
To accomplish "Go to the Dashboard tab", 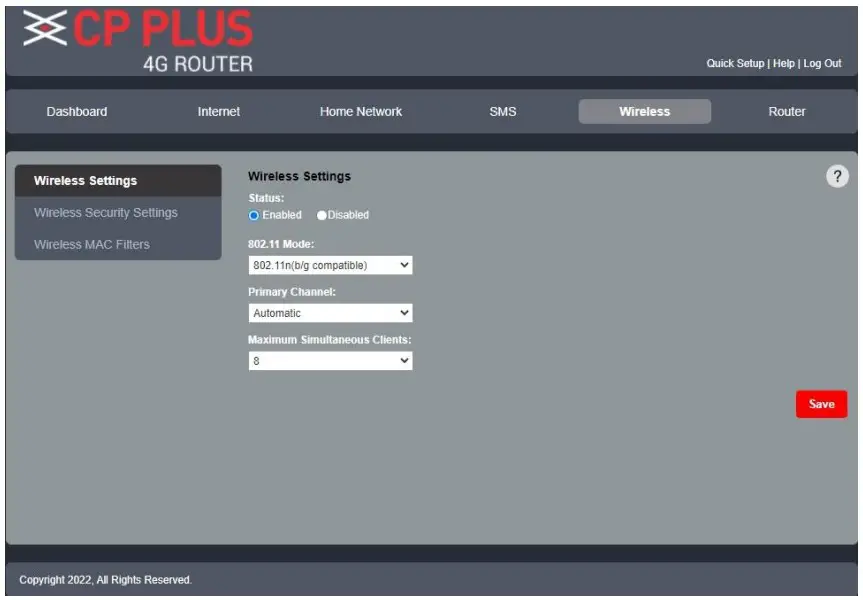I will [77, 112].
